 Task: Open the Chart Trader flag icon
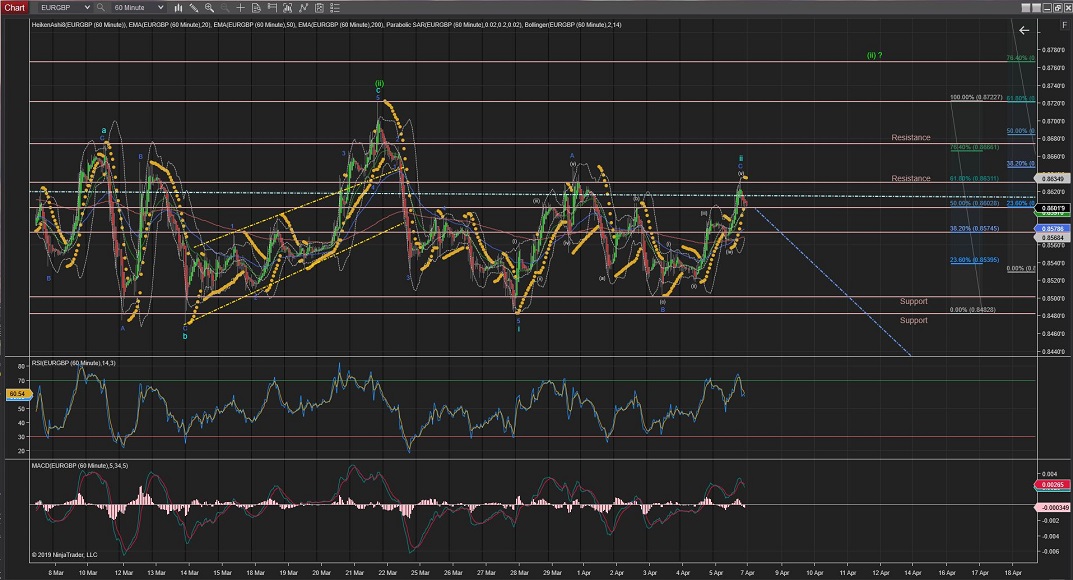272,7
